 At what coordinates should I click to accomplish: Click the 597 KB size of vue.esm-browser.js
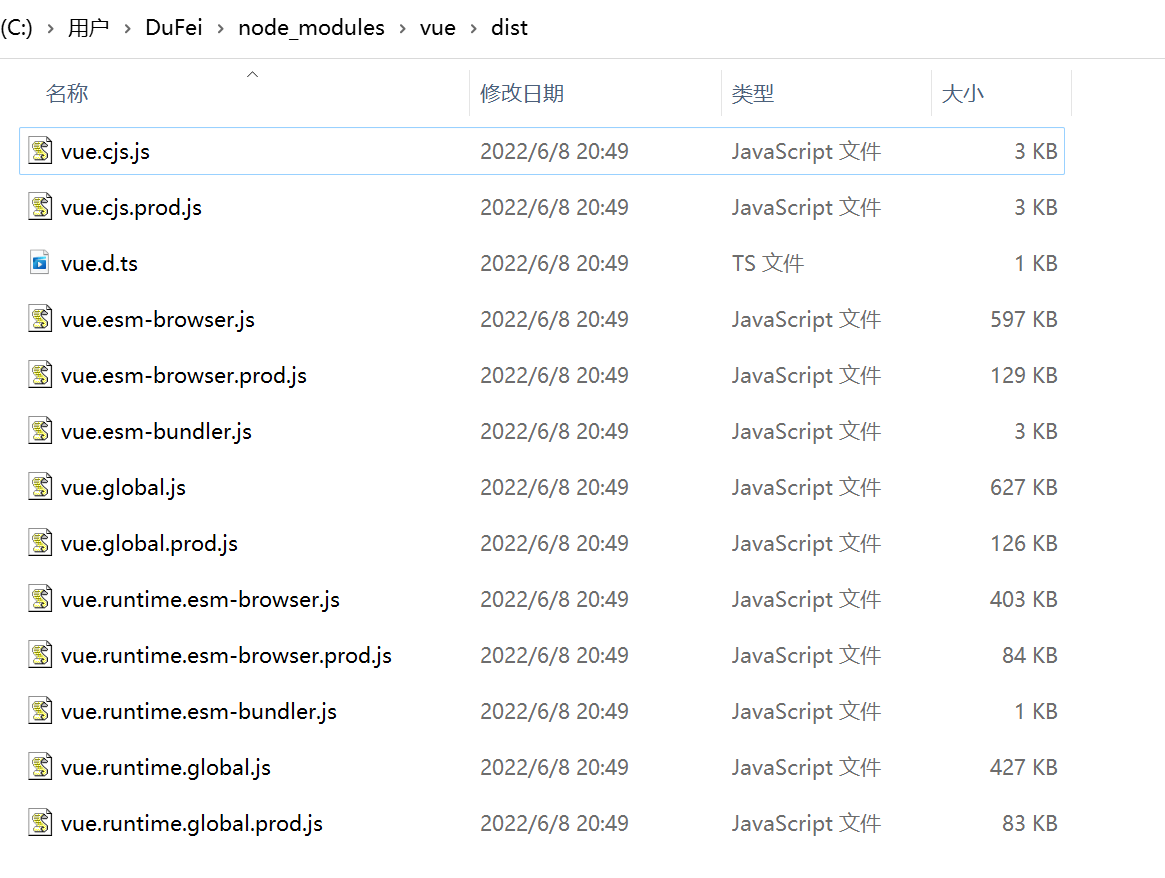(x=1024, y=319)
